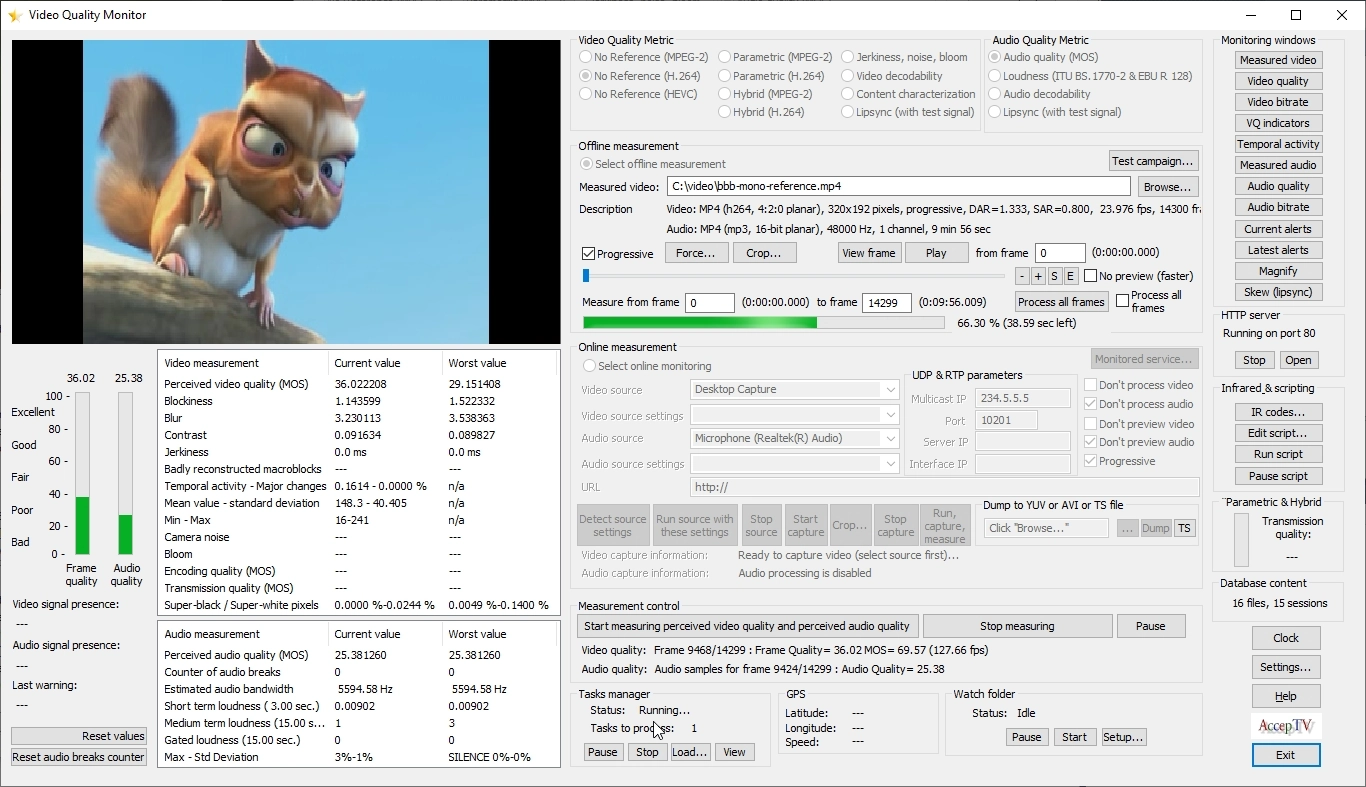The height and width of the screenshot is (787, 1366).
Task: Click the minus frame step button
Action: 1022,276
